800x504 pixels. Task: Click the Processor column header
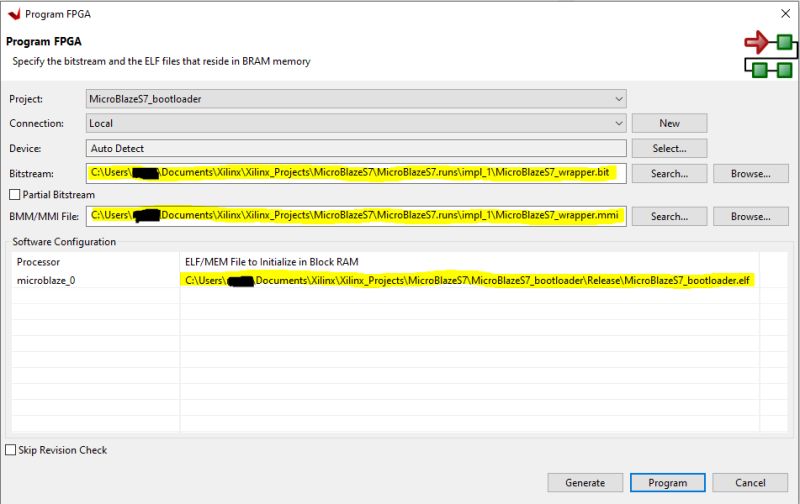click(x=95, y=262)
